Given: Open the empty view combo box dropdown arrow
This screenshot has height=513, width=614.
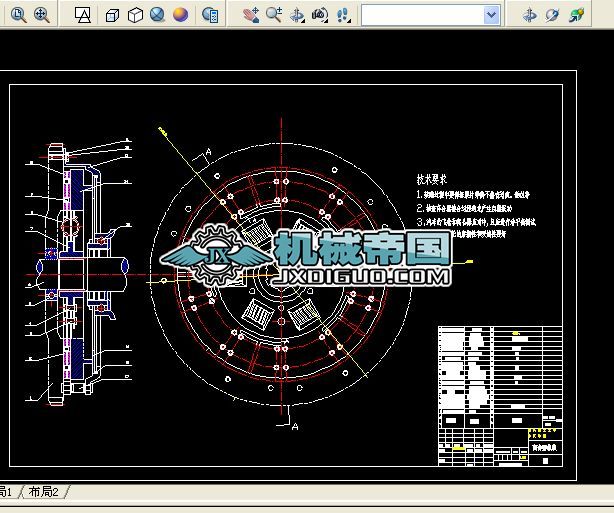Looking at the screenshot, I should 491,15.
